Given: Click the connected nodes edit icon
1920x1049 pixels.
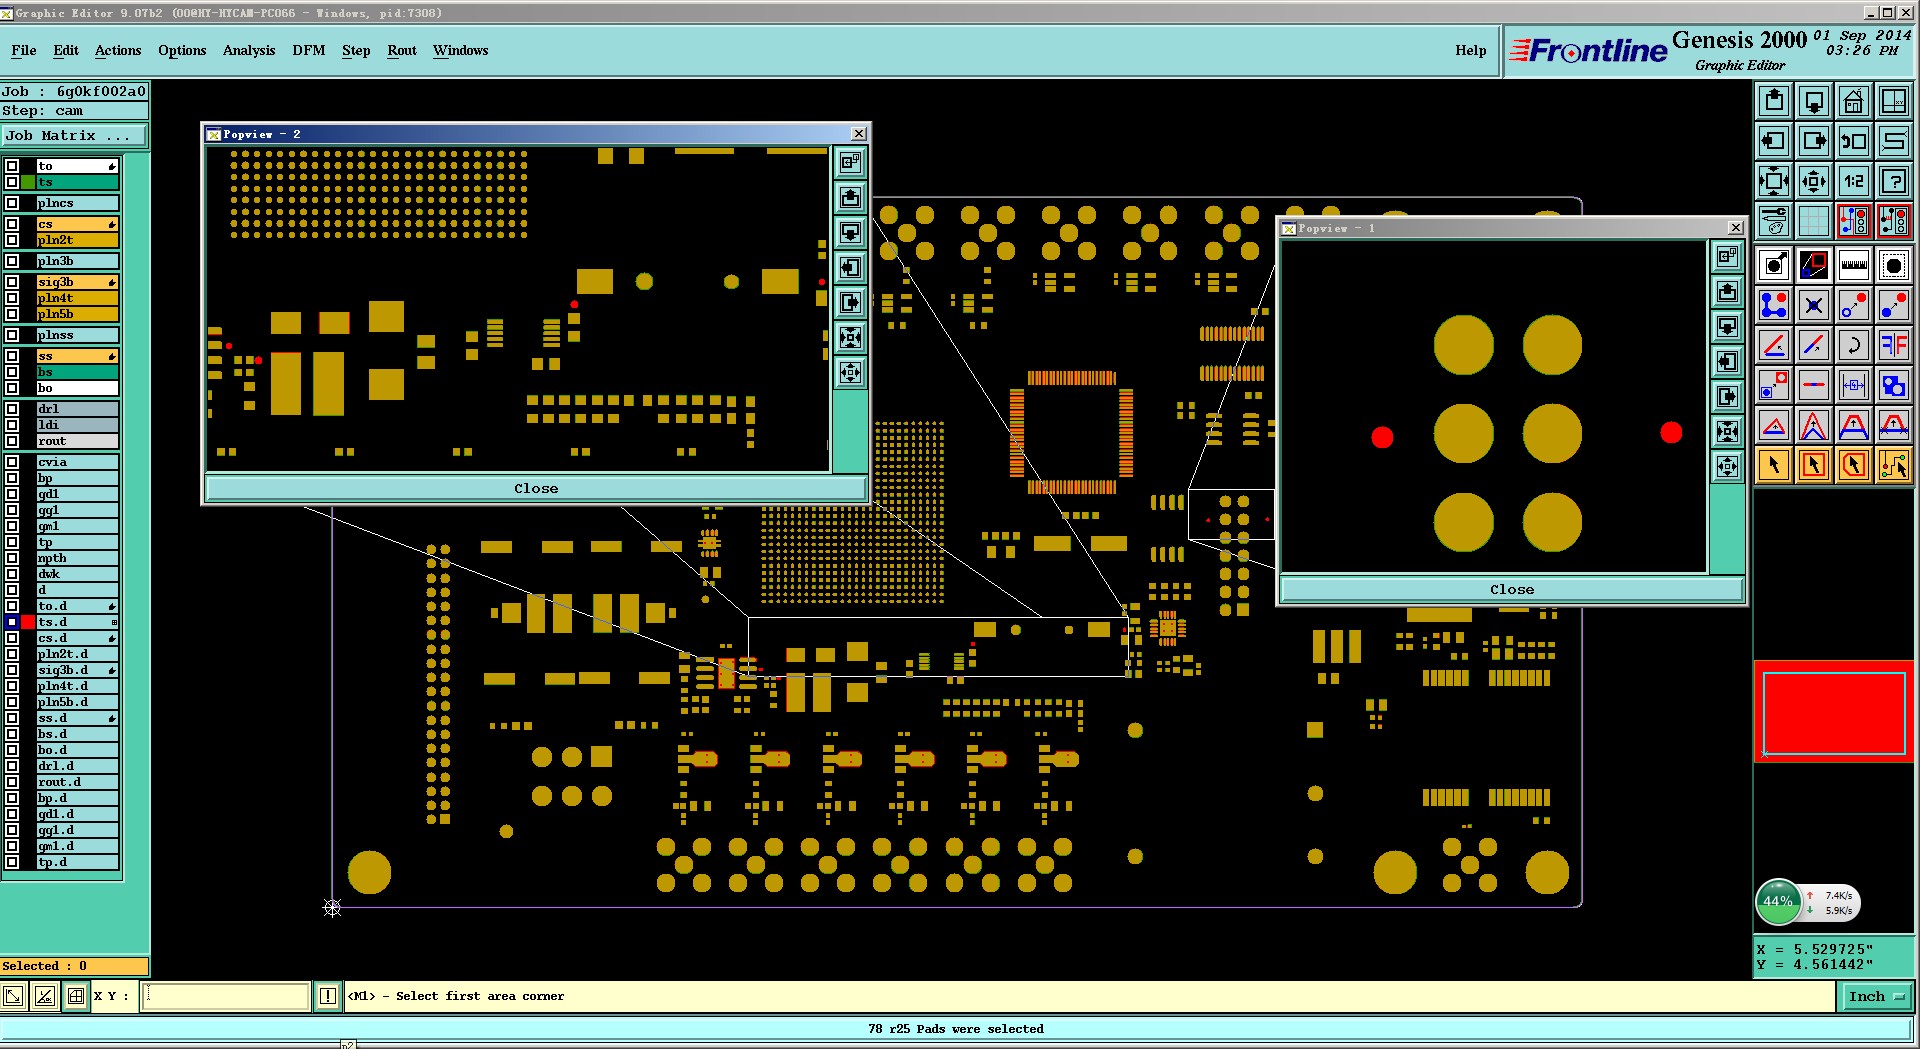Looking at the screenshot, I should click(1773, 305).
